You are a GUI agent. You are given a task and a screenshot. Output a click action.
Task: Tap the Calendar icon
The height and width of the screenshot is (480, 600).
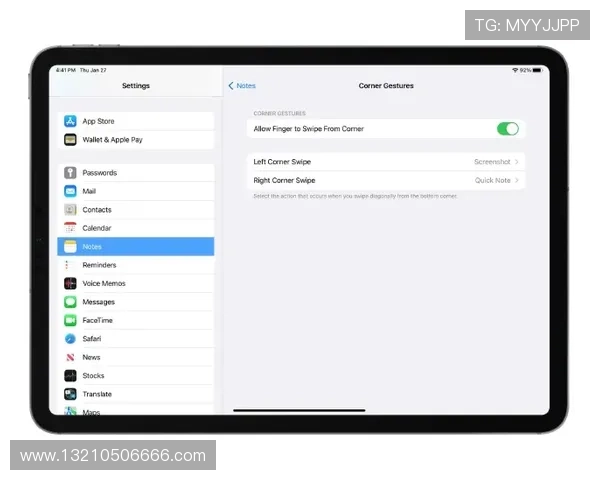click(x=70, y=228)
